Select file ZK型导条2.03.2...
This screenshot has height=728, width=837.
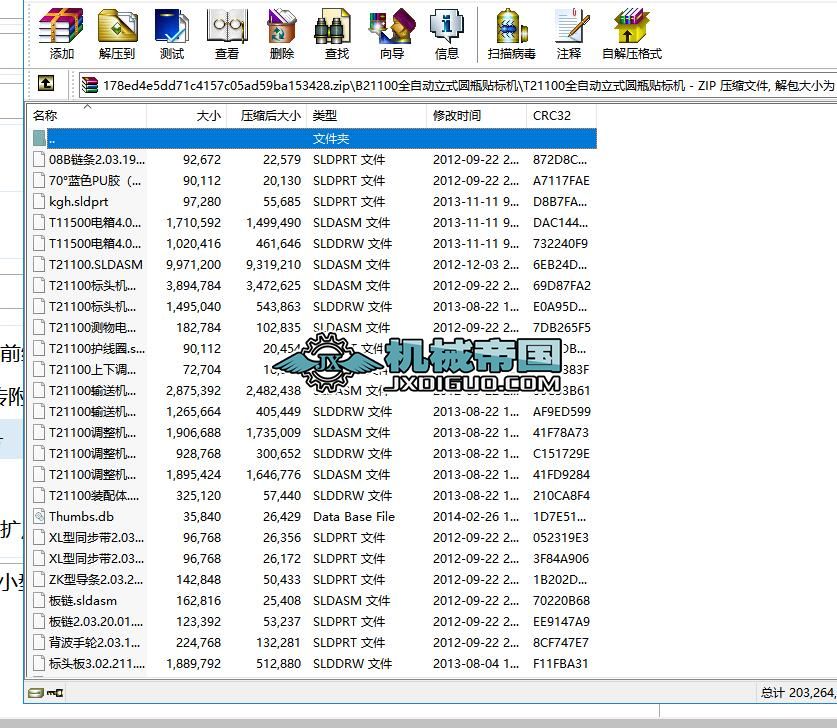(314, 580)
